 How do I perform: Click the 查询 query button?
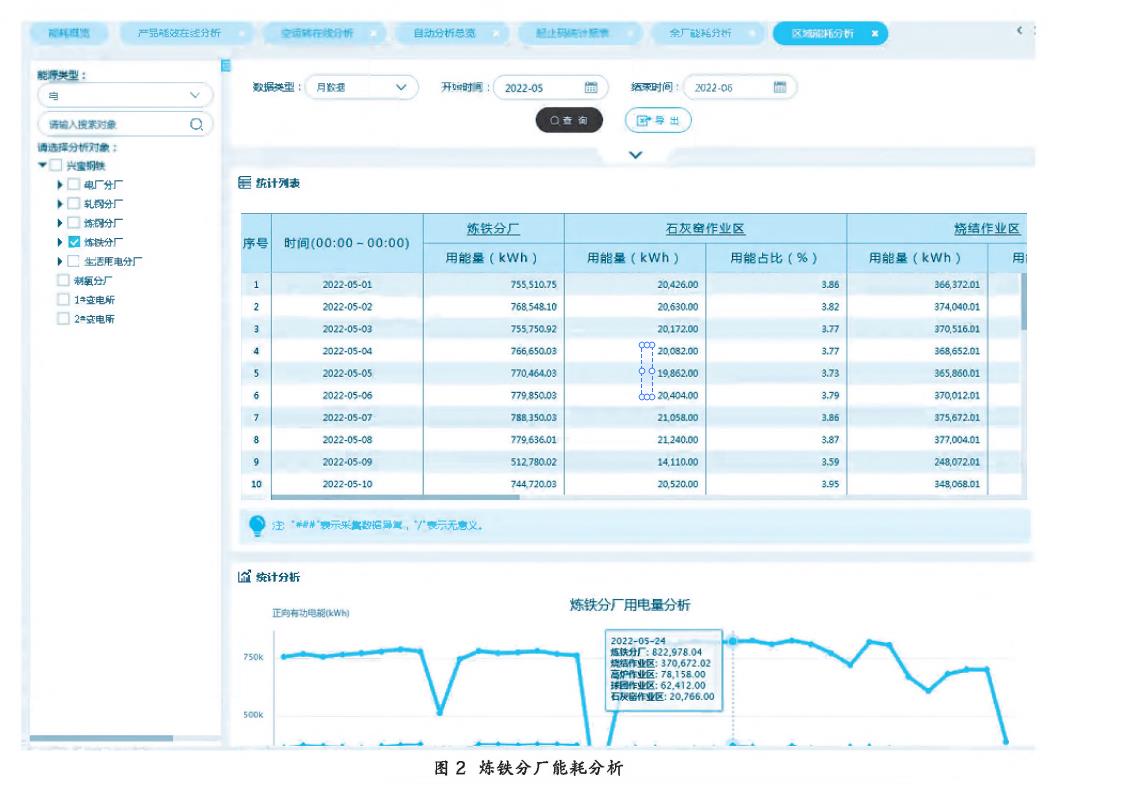click(569, 120)
